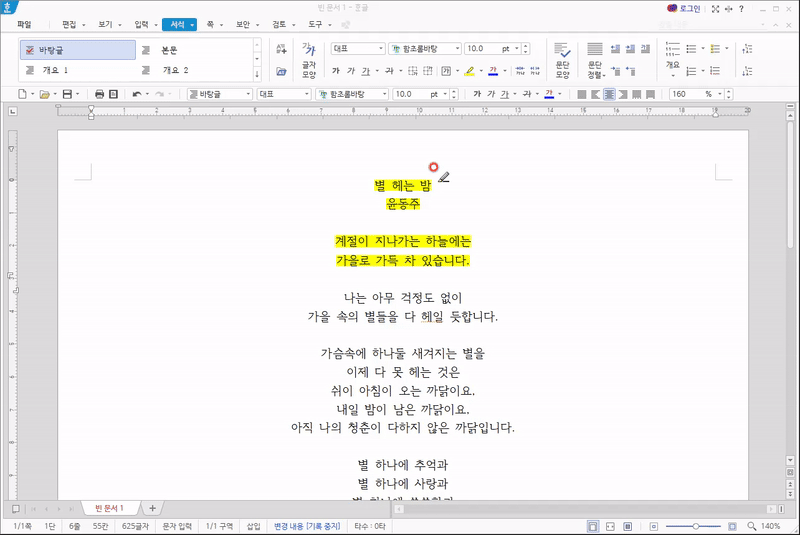Enable left alignment in lower toolbar
800x535 pixels.
[595, 94]
